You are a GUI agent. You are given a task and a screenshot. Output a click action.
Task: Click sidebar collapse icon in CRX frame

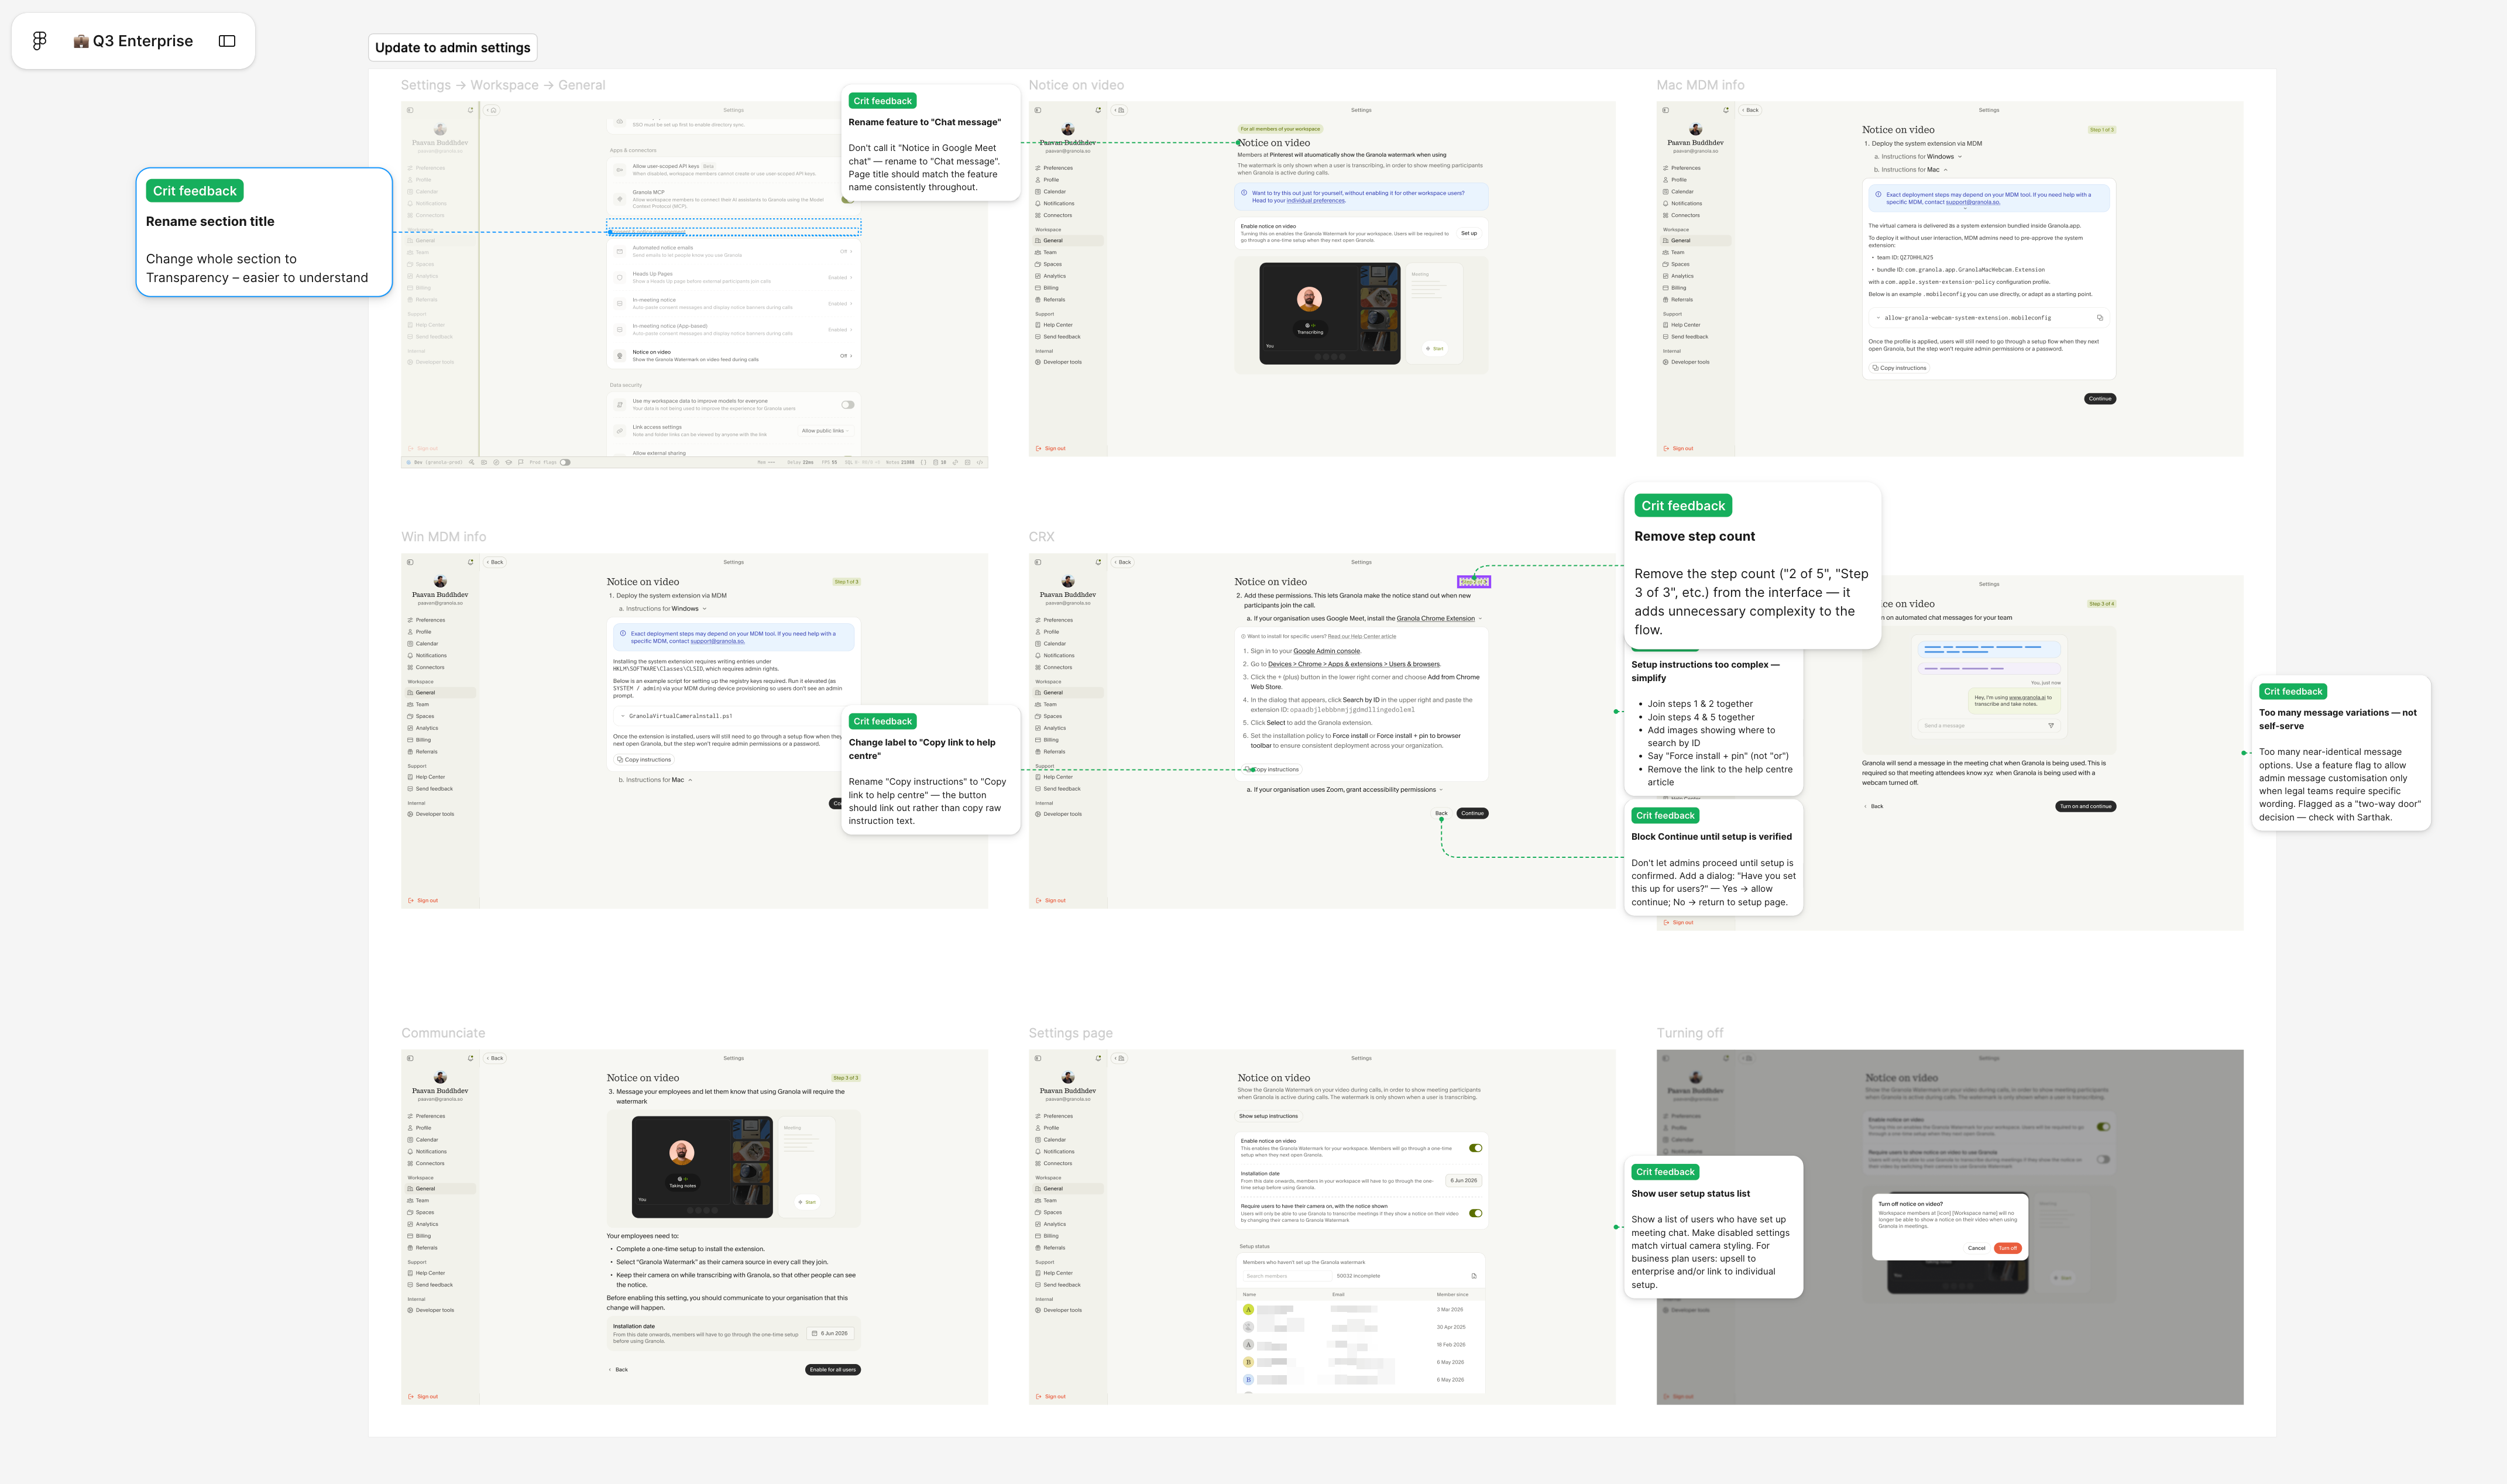coord(1038,562)
